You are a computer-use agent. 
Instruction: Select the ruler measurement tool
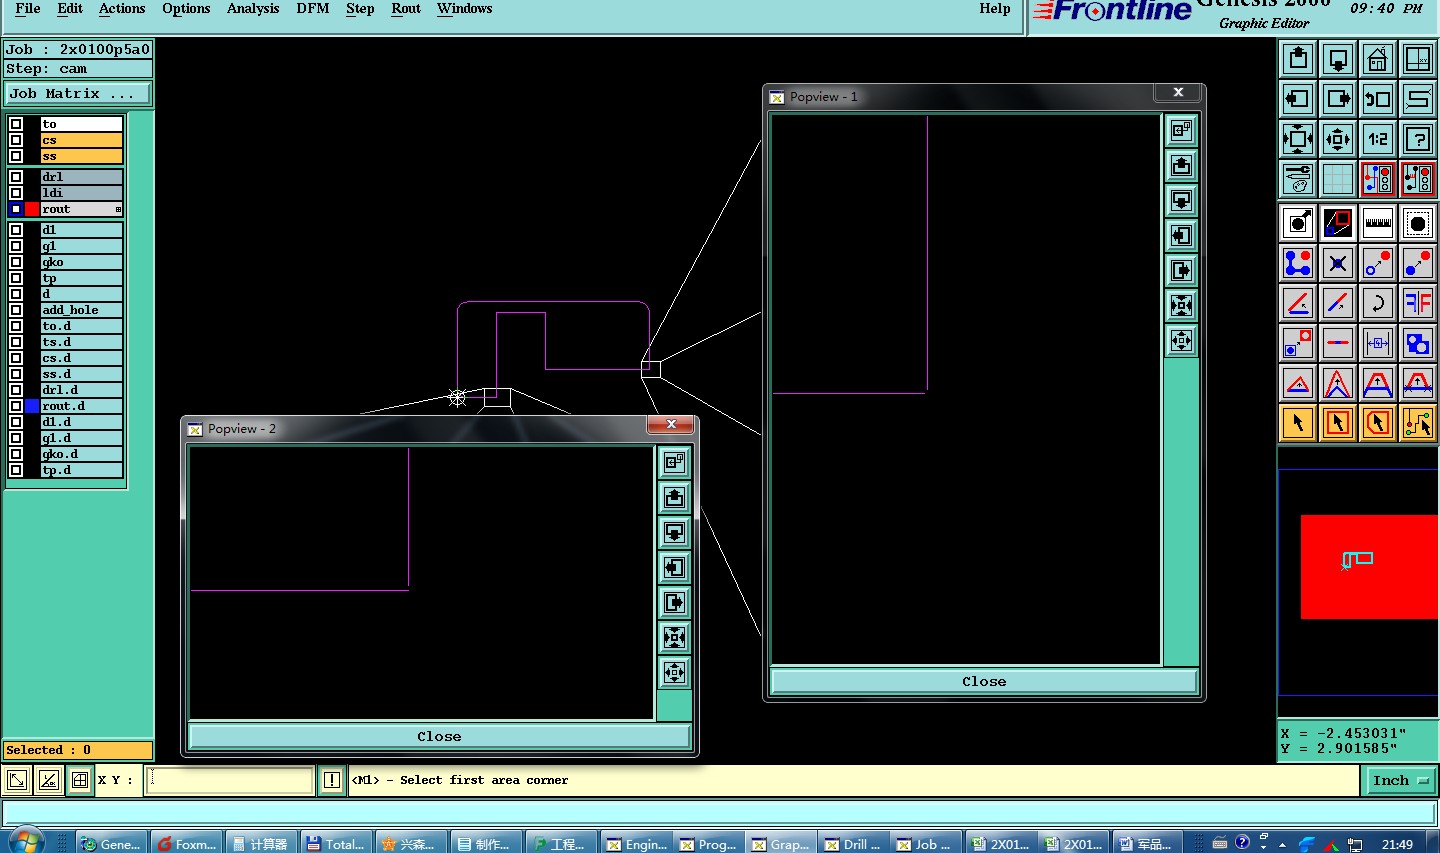tap(1378, 223)
